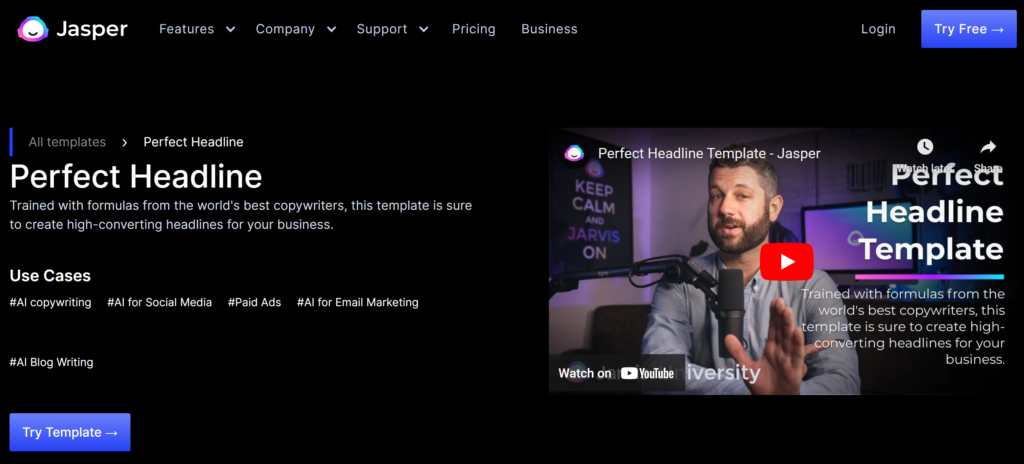
Task: Expand the Company dropdown chevron
Action: tap(331, 29)
